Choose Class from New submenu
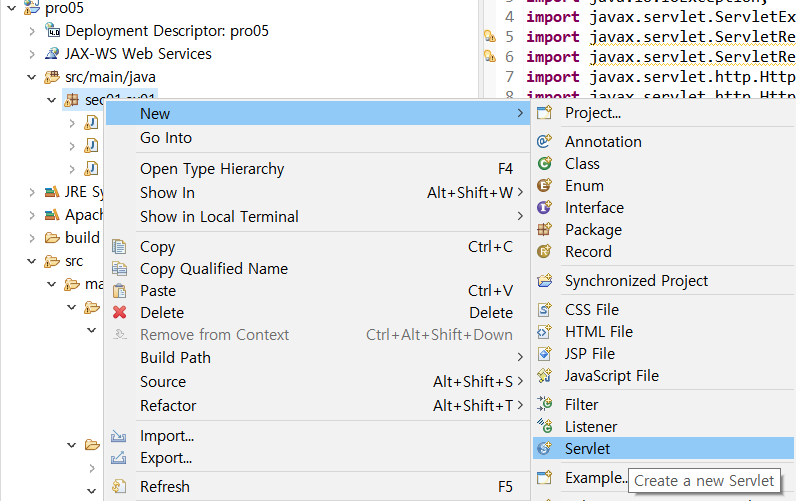 [x=663, y=163]
